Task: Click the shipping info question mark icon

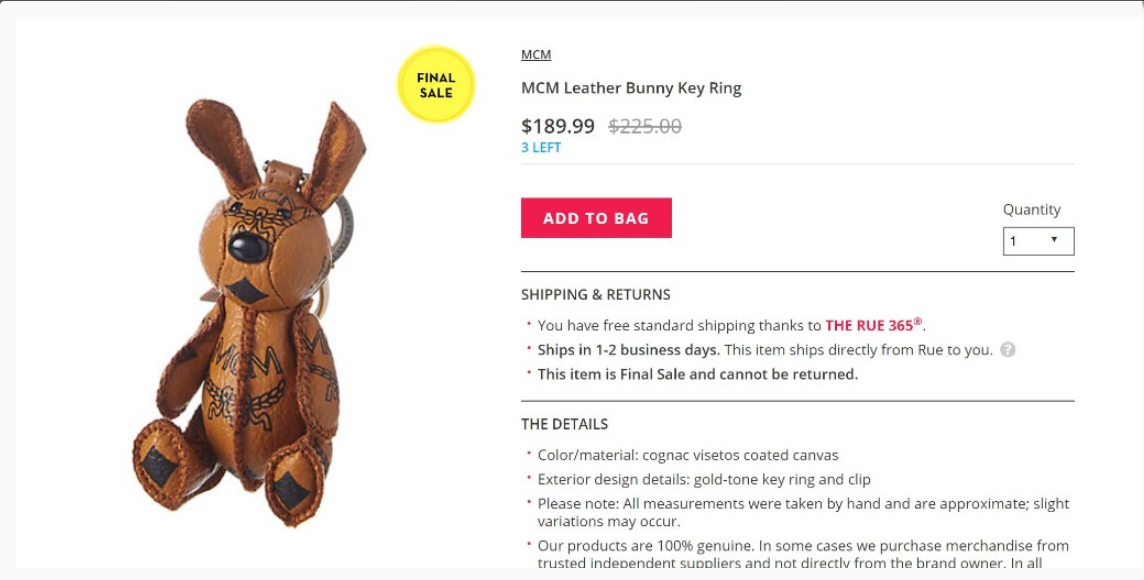Action: tap(1008, 350)
